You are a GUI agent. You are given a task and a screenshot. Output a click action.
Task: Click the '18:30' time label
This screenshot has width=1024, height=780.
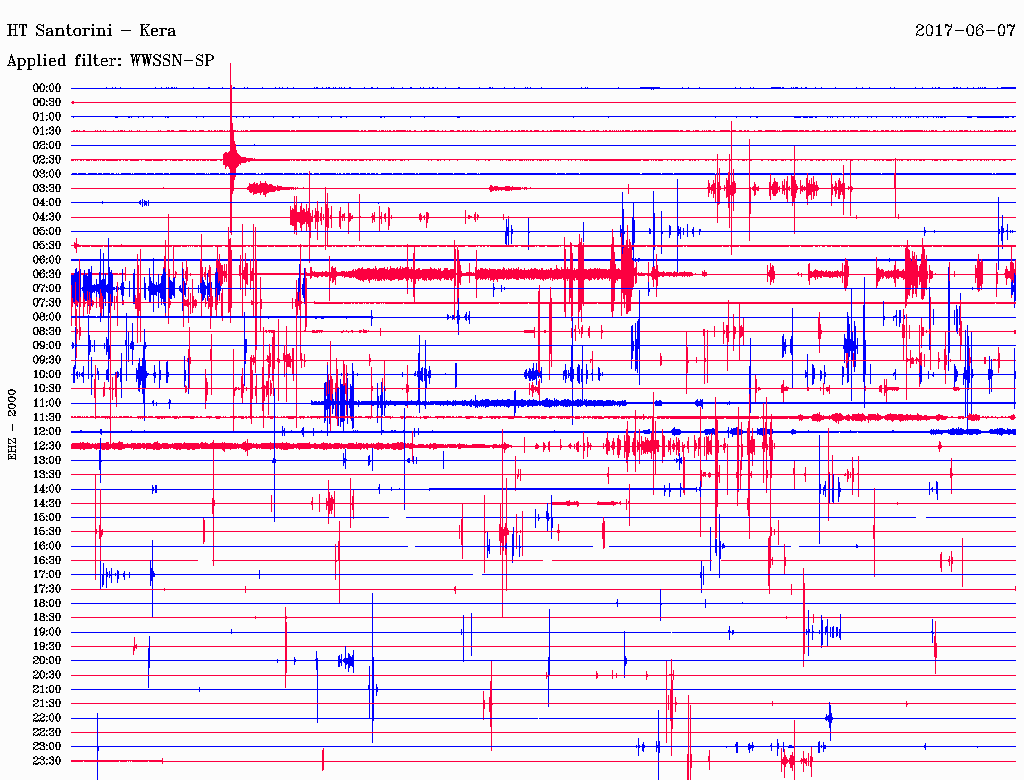47,618
